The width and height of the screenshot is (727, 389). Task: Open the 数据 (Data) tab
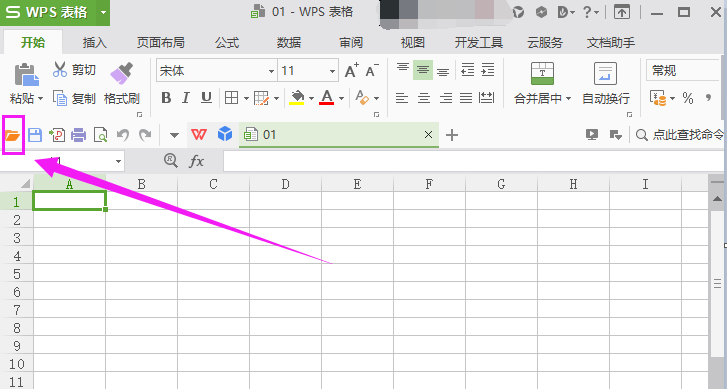289,43
